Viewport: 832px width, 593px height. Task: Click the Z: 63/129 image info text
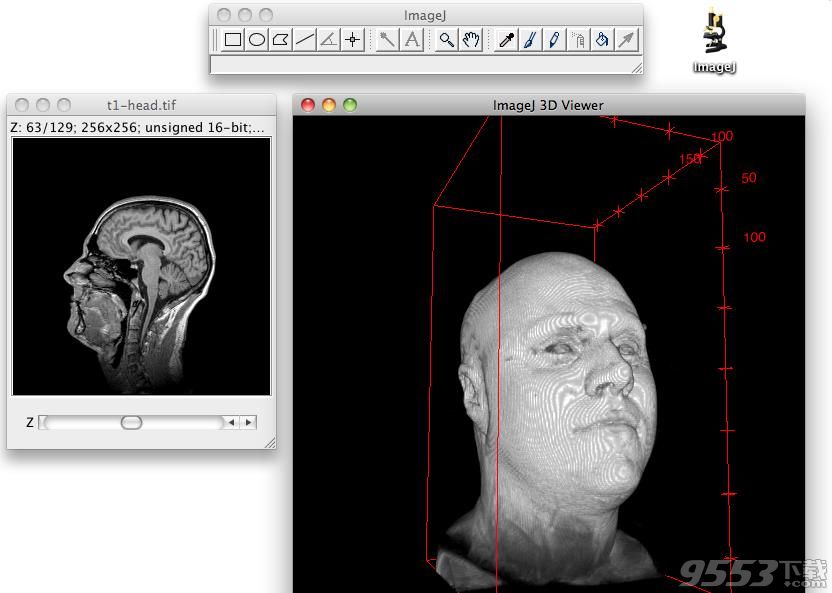(137, 128)
